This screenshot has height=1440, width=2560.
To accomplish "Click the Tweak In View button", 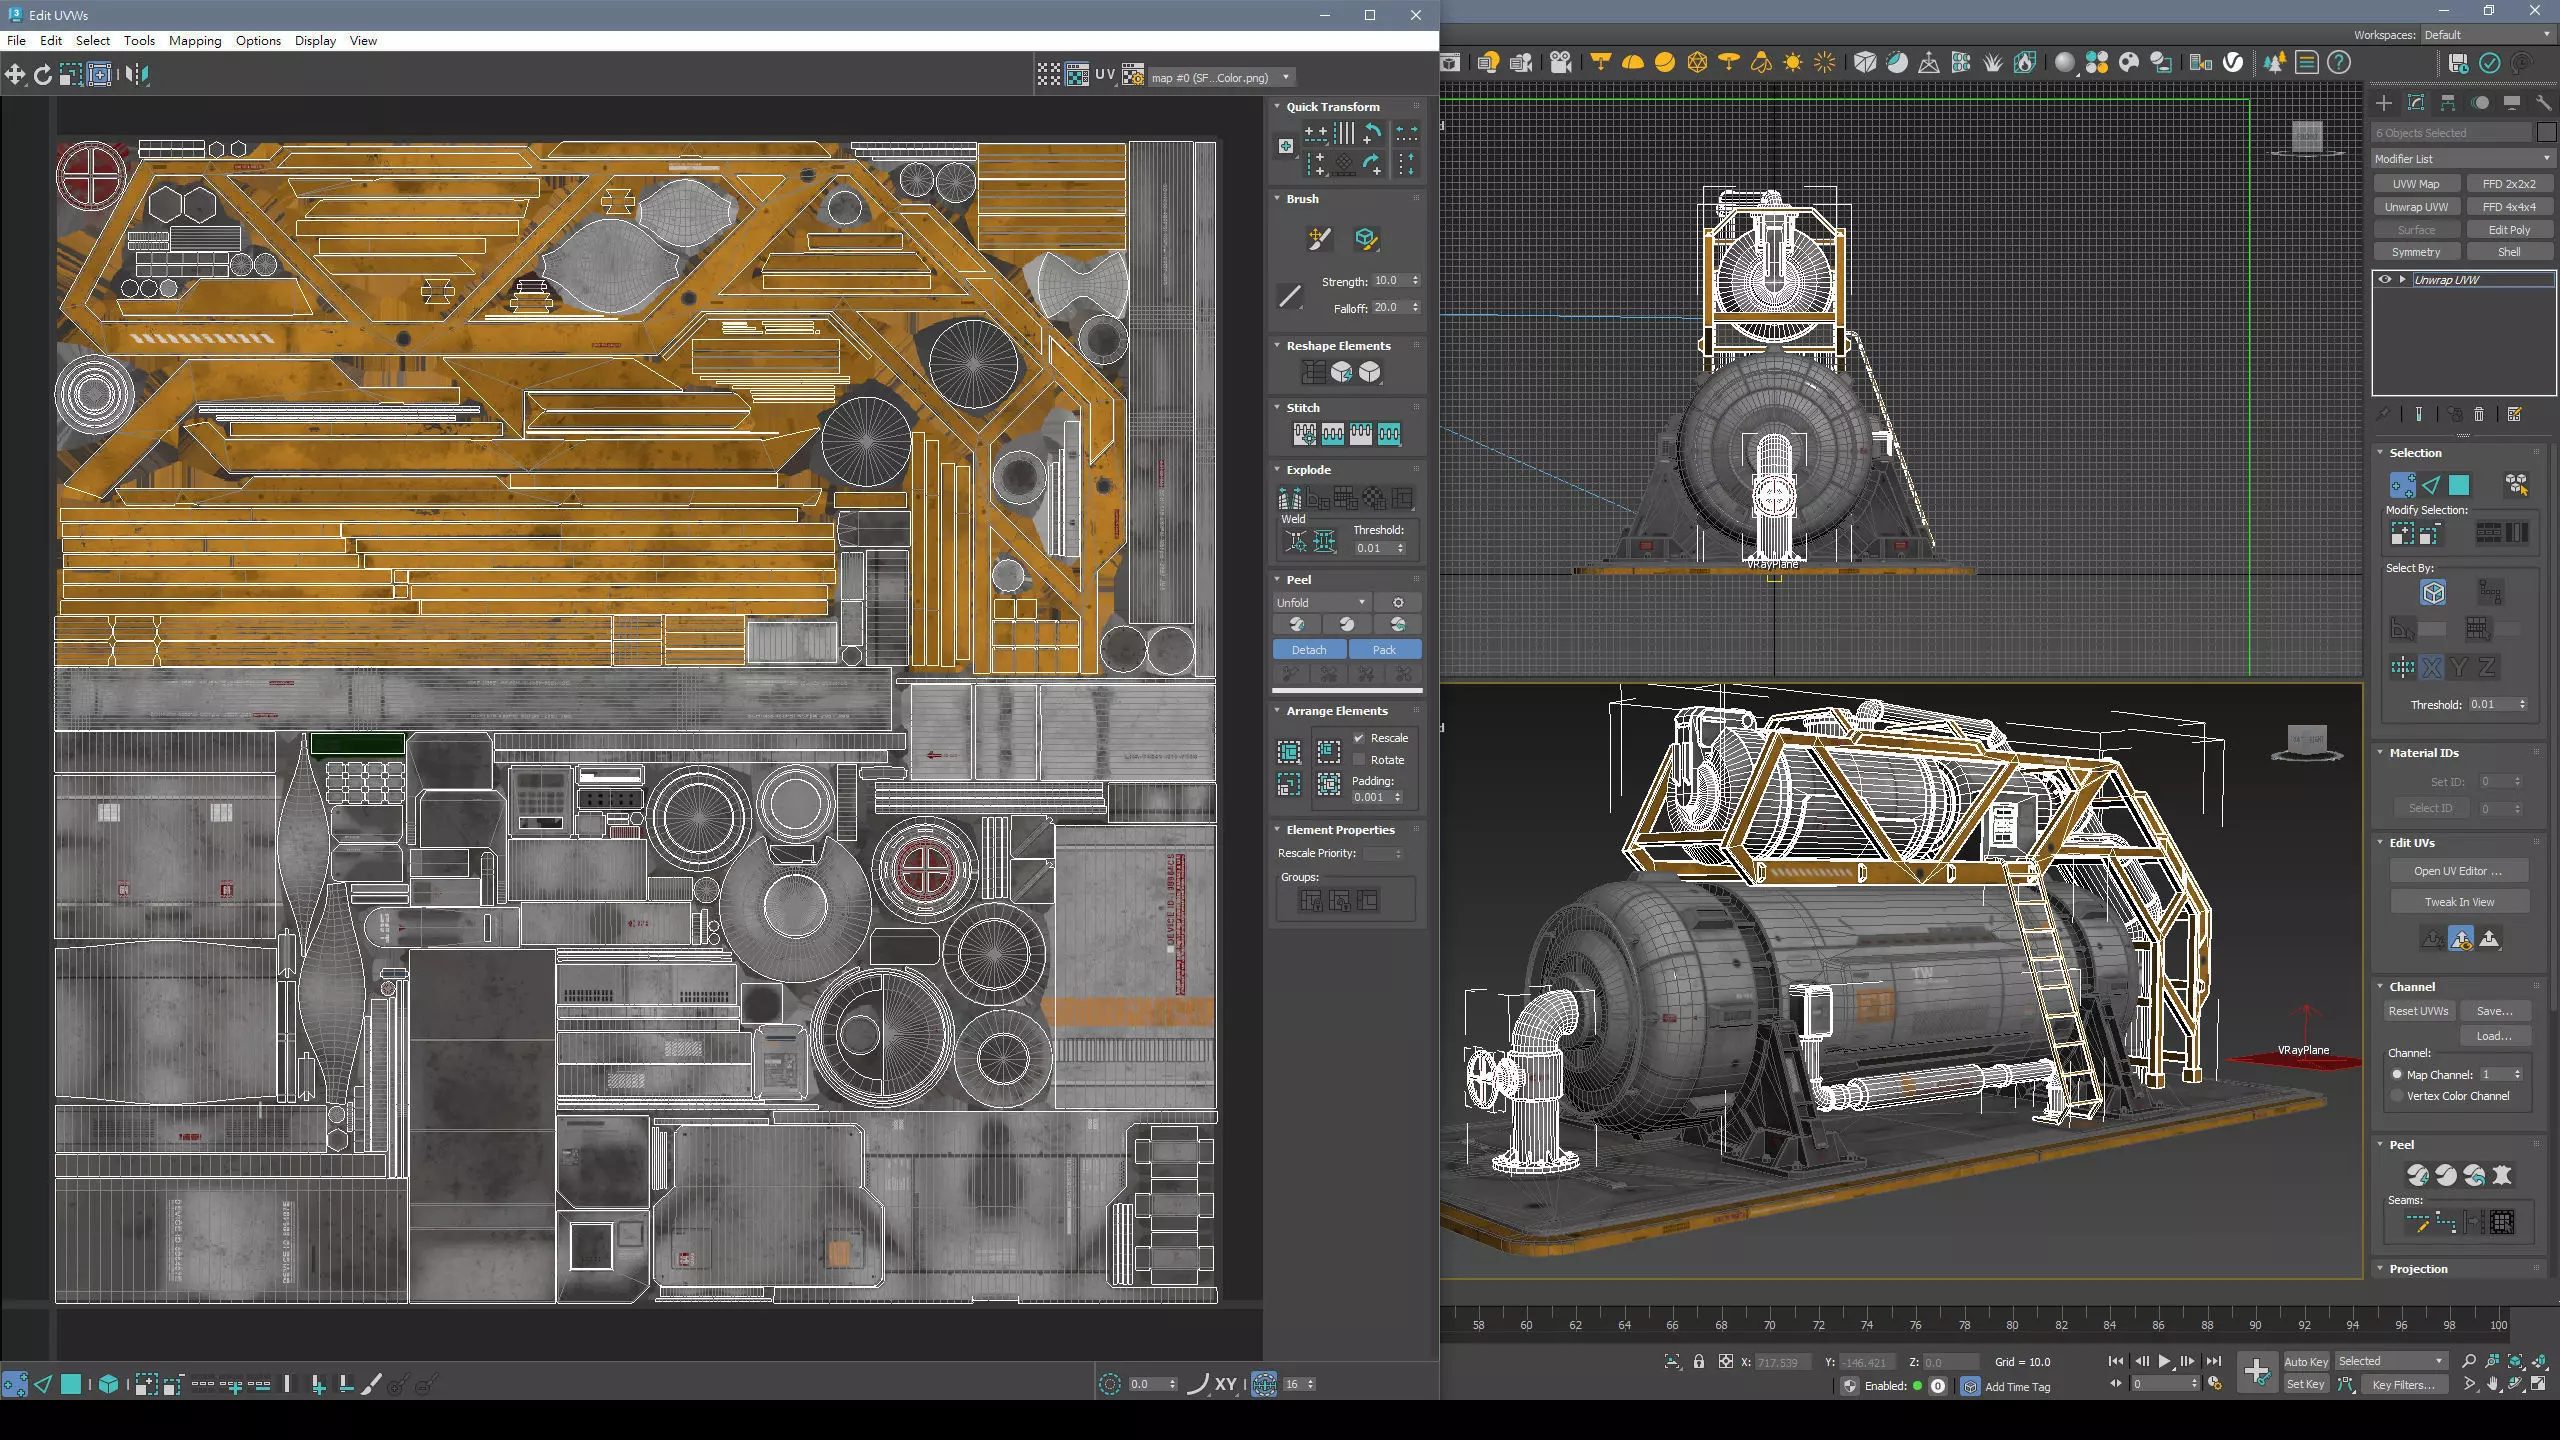I will coord(2458,902).
